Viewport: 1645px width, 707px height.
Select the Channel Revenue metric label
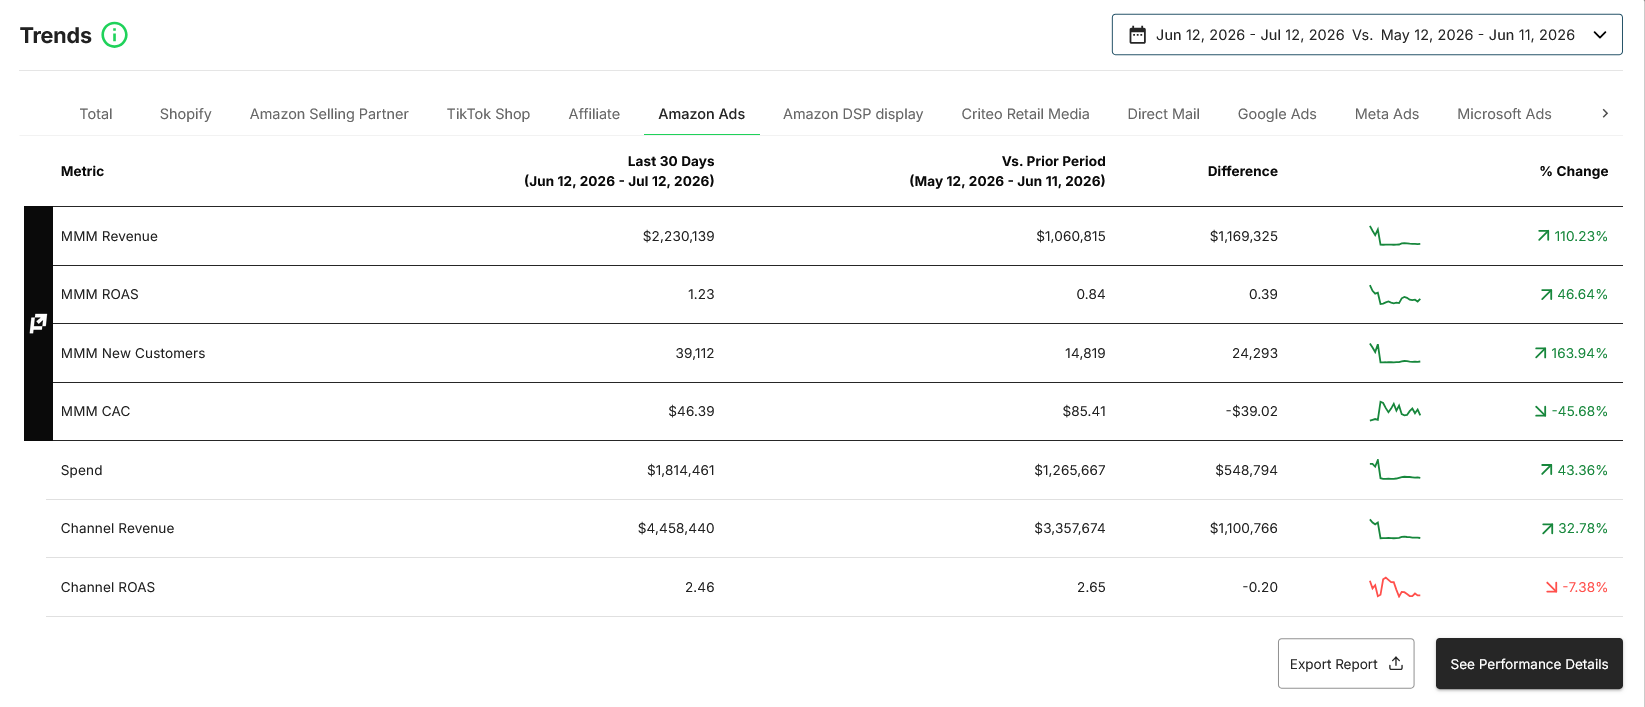[x=117, y=528]
